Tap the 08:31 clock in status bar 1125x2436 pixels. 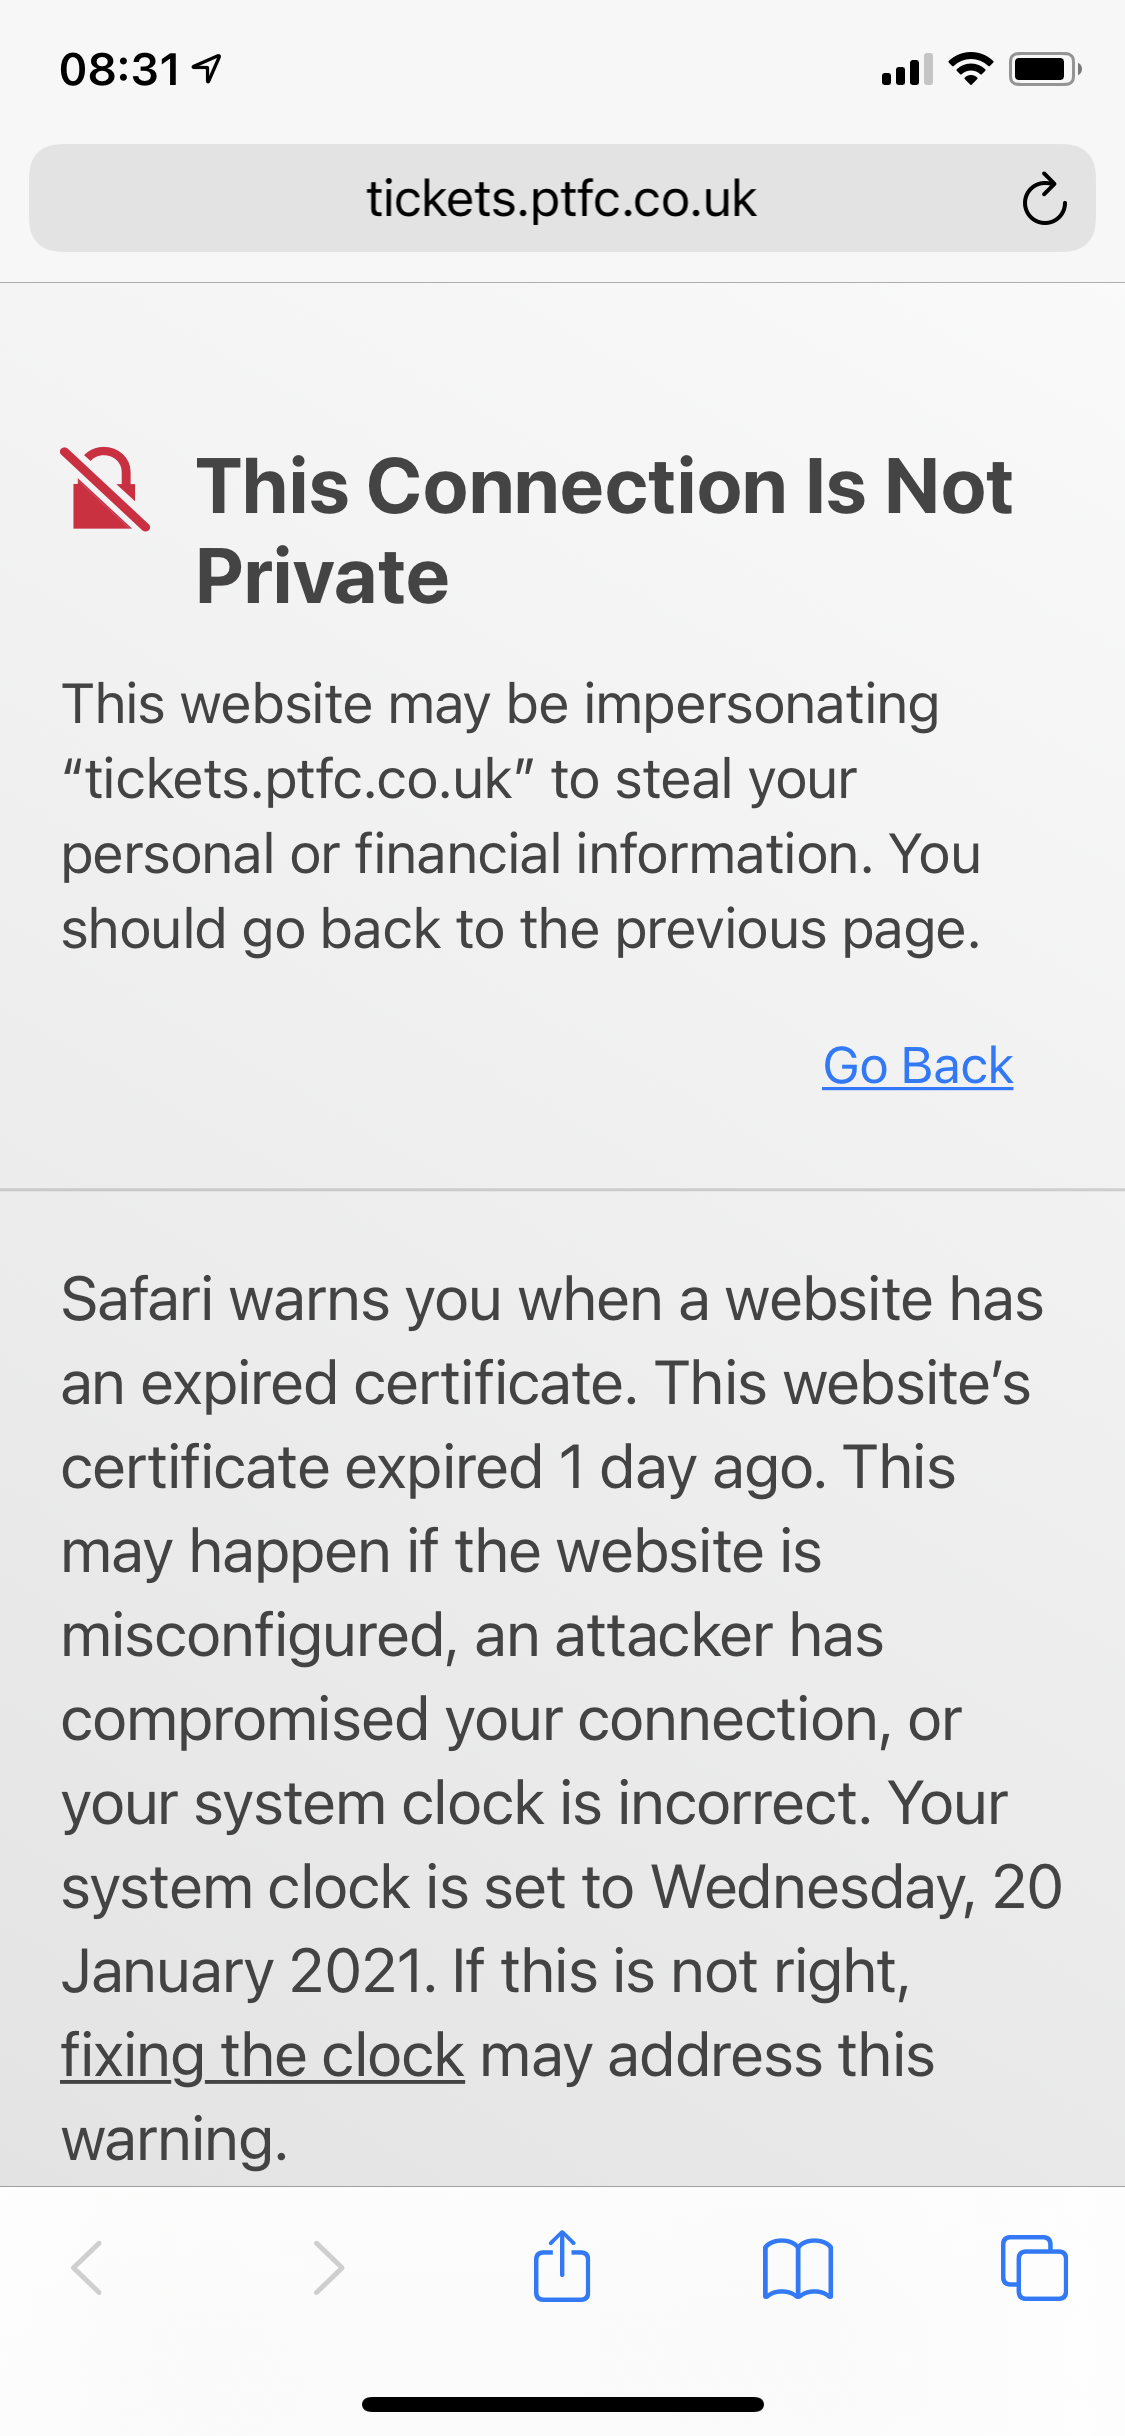point(120,70)
